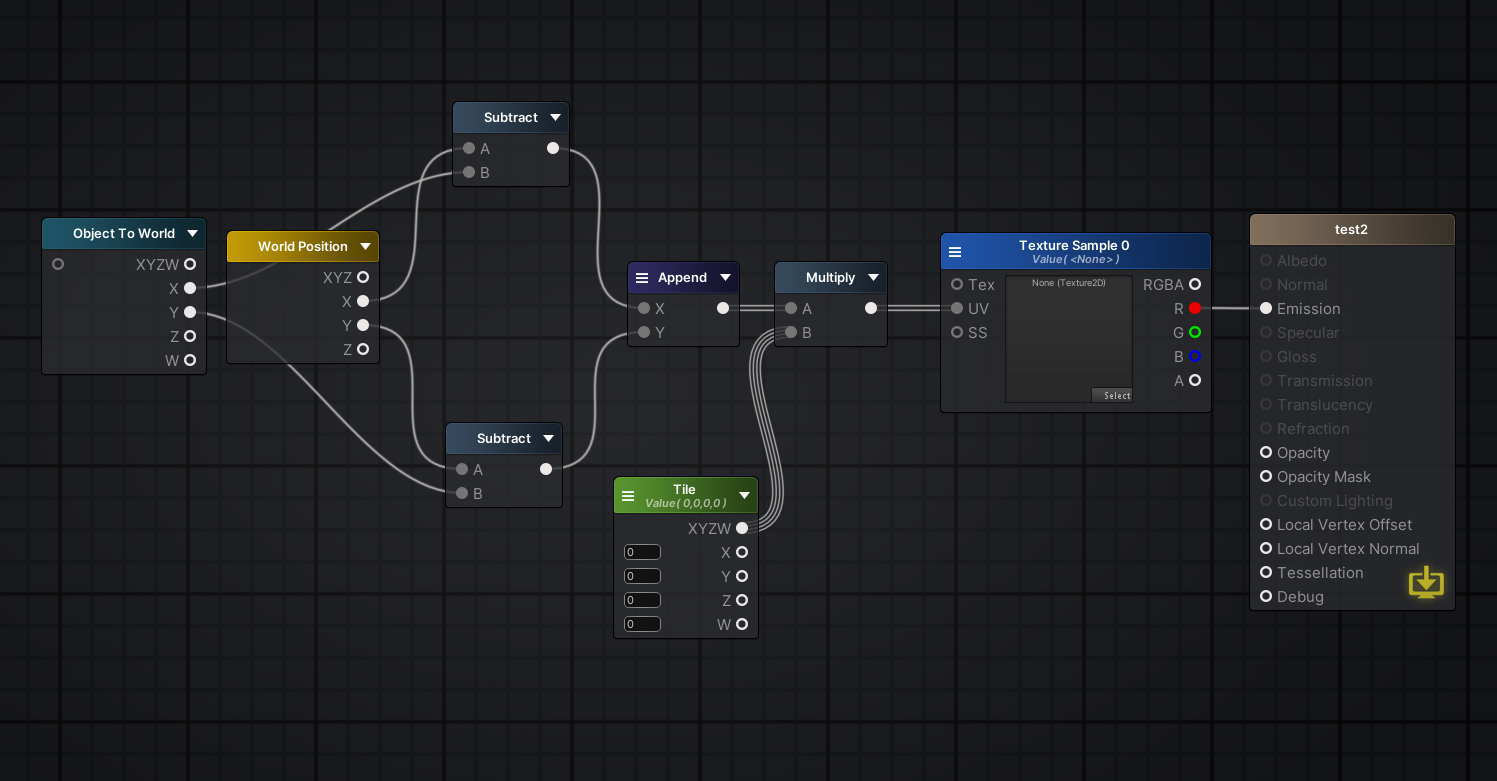1497x781 pixels.
Task: Click the Opacity Mask input port
Action: pyautogui.click(x=1266, y=477)
